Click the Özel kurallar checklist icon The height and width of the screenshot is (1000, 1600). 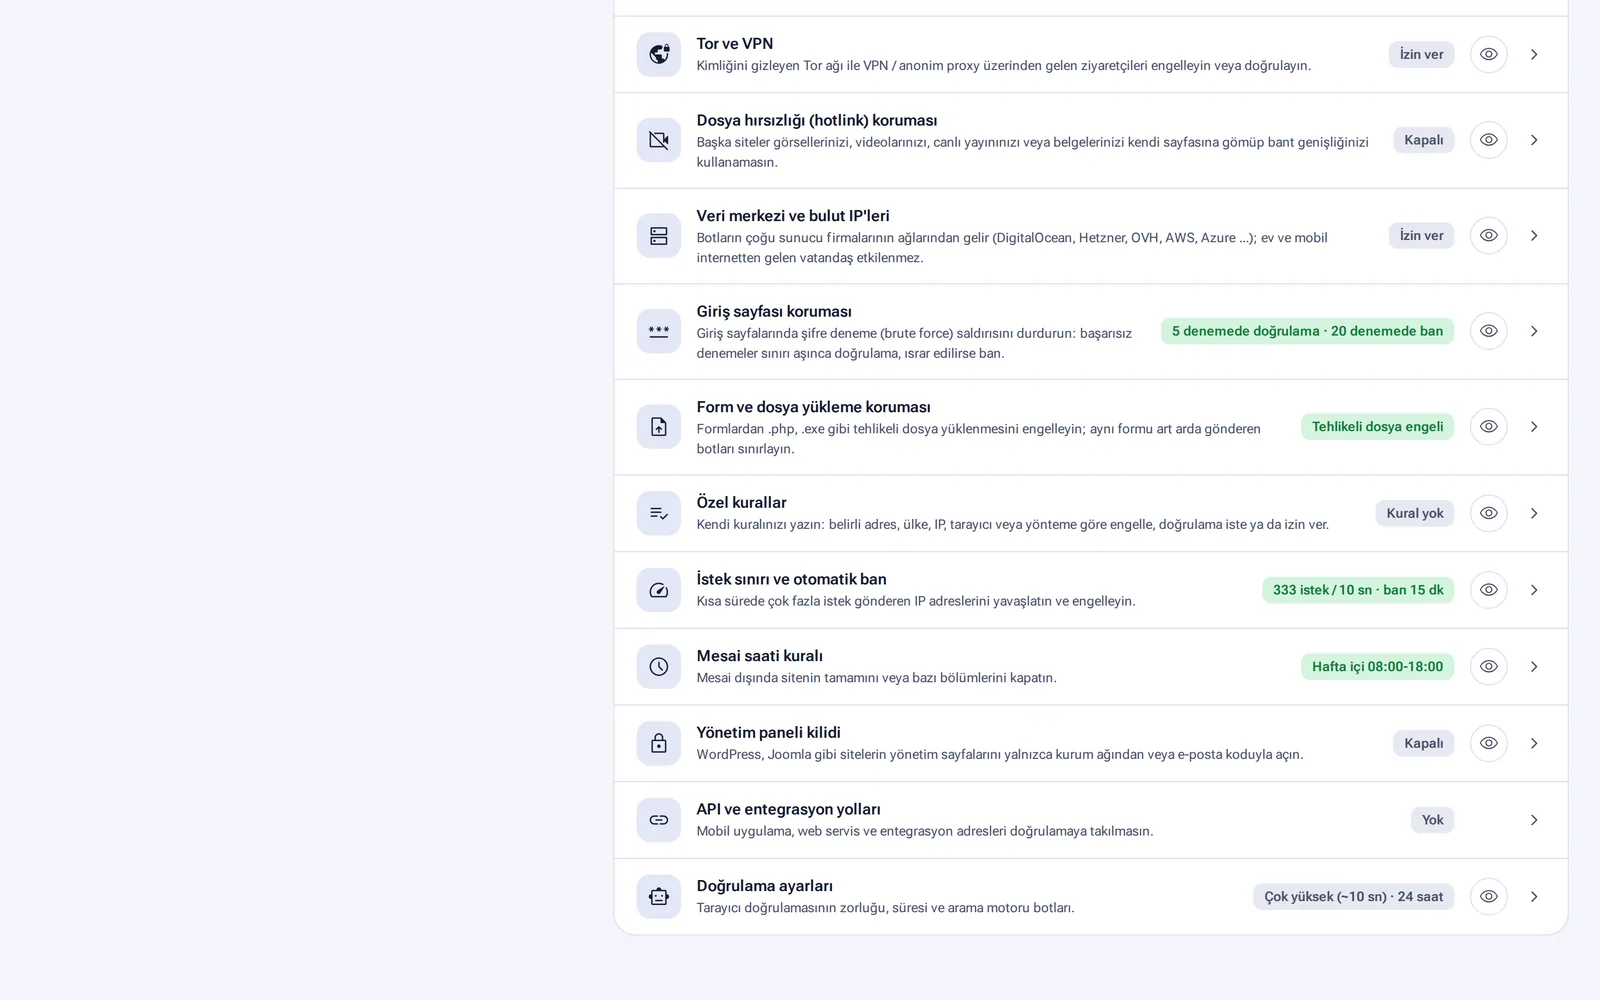point(658,513)
